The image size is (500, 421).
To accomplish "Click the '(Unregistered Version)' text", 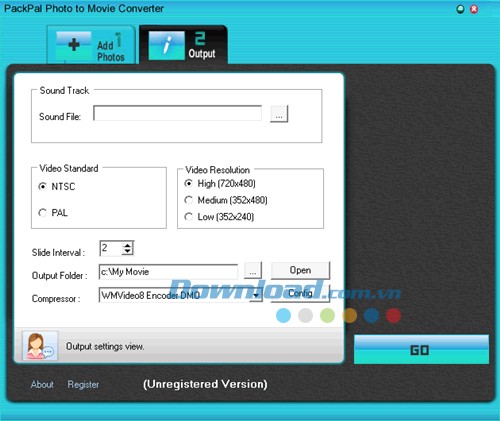I will coord(205,384).
